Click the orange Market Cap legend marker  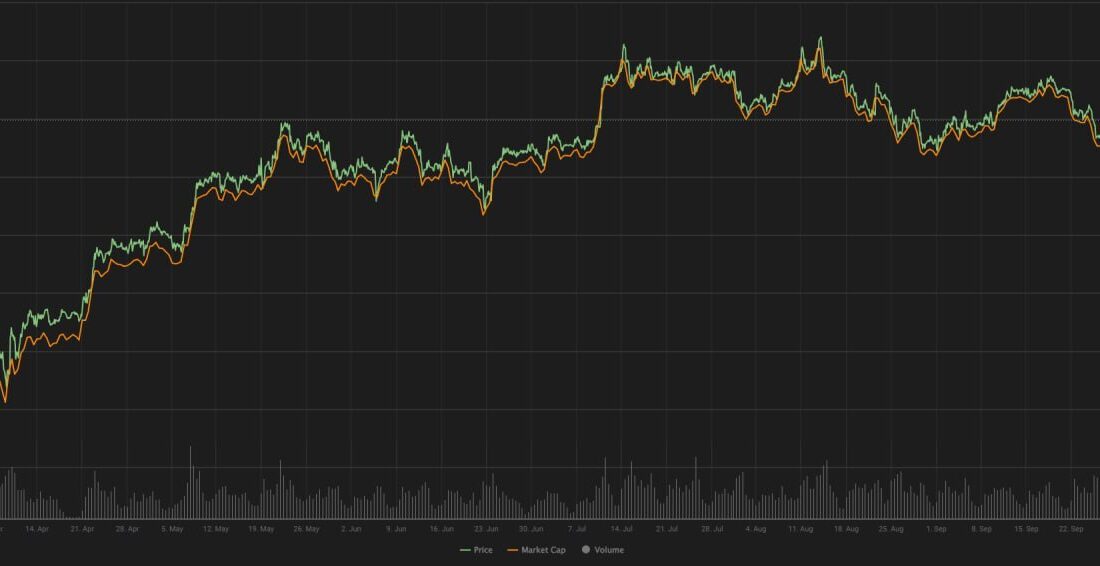click(513, 550)
